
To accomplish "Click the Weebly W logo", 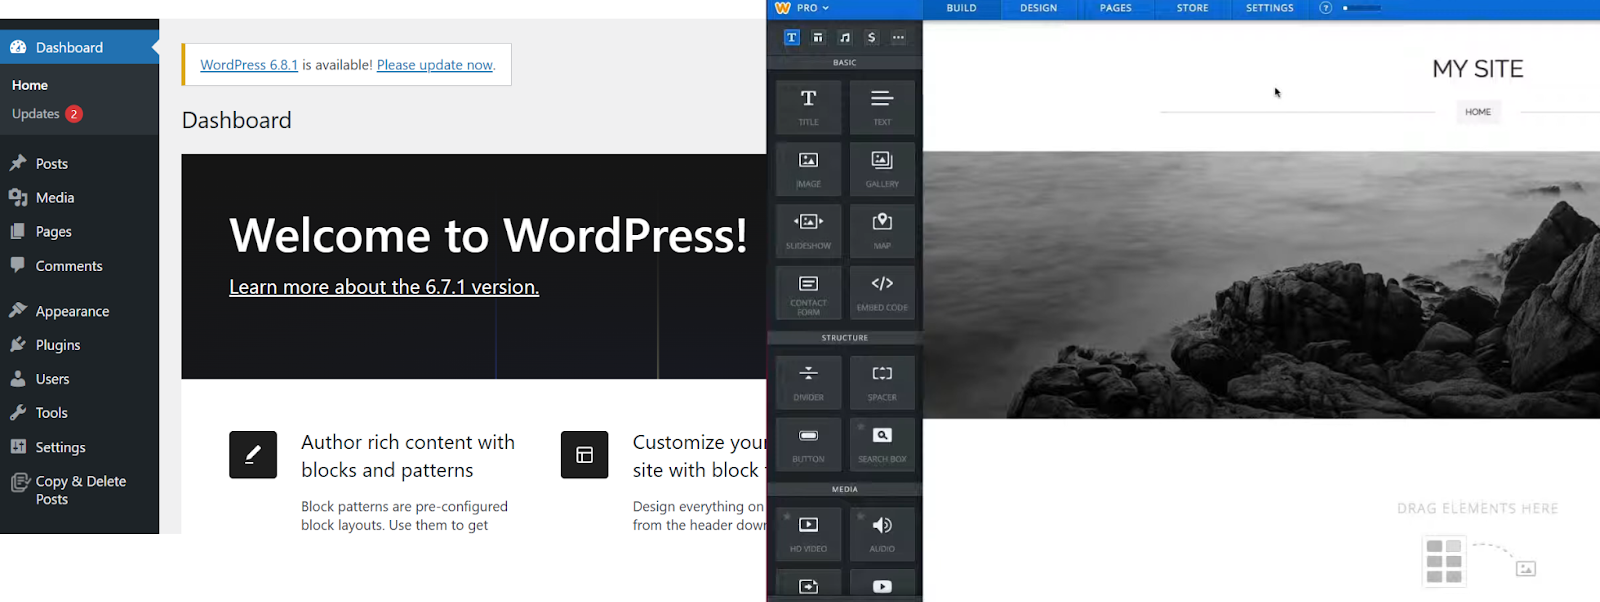I will coord(783,8).
